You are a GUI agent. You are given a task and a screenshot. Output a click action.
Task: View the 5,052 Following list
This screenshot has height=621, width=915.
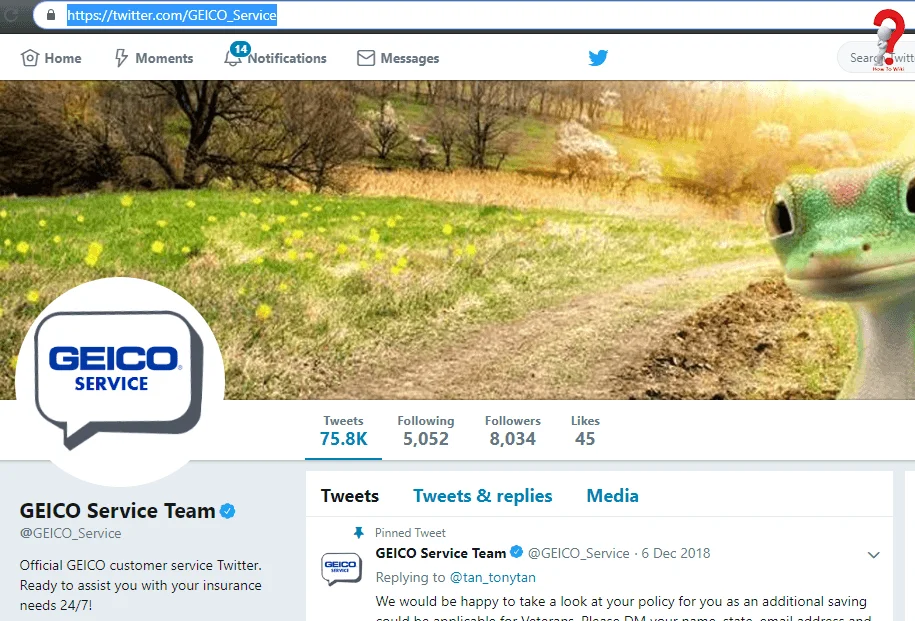point(425,431)
